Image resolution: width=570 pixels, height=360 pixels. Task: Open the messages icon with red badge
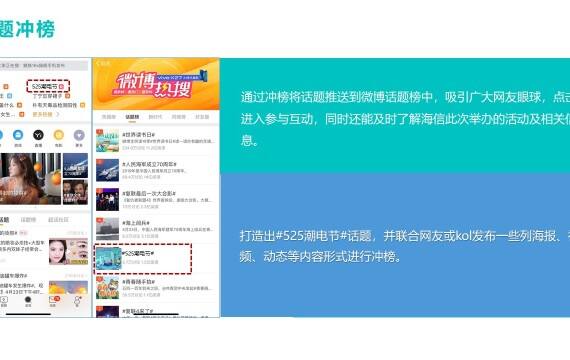[53, 300]
